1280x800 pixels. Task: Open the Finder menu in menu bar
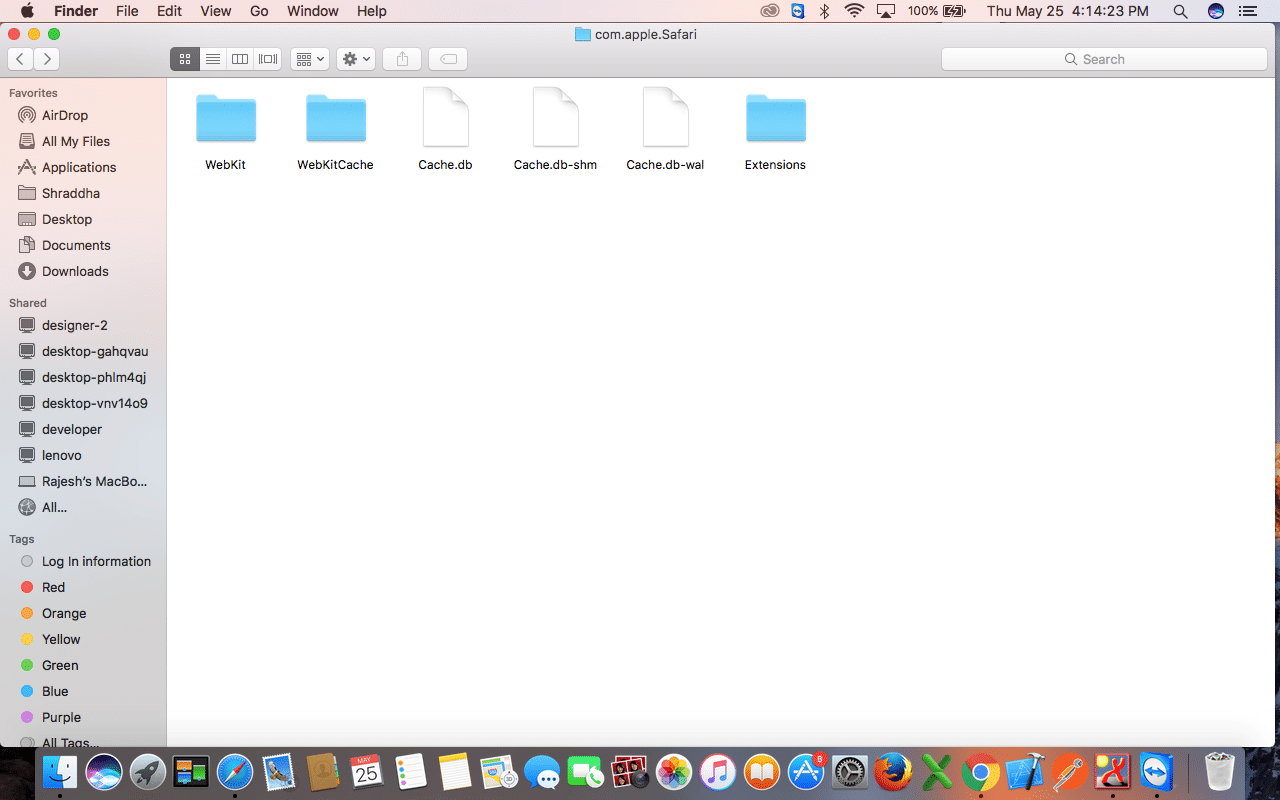pyautogui.click(x=76, y=11)
